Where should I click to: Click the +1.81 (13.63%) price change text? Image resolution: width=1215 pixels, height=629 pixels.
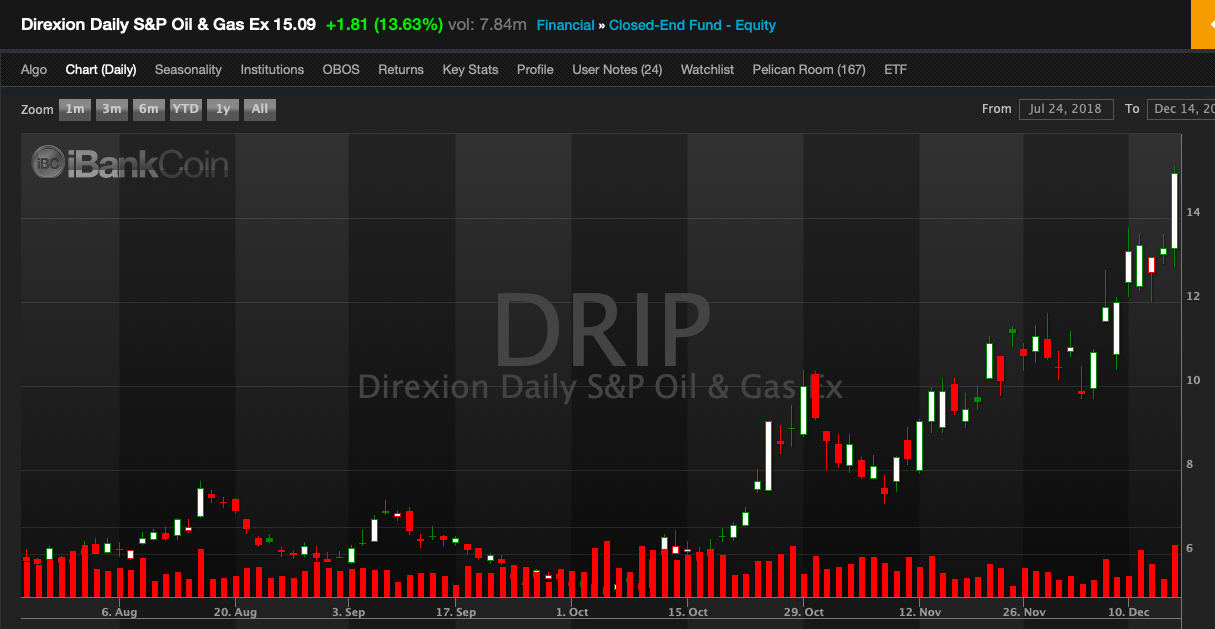[384, 24]
